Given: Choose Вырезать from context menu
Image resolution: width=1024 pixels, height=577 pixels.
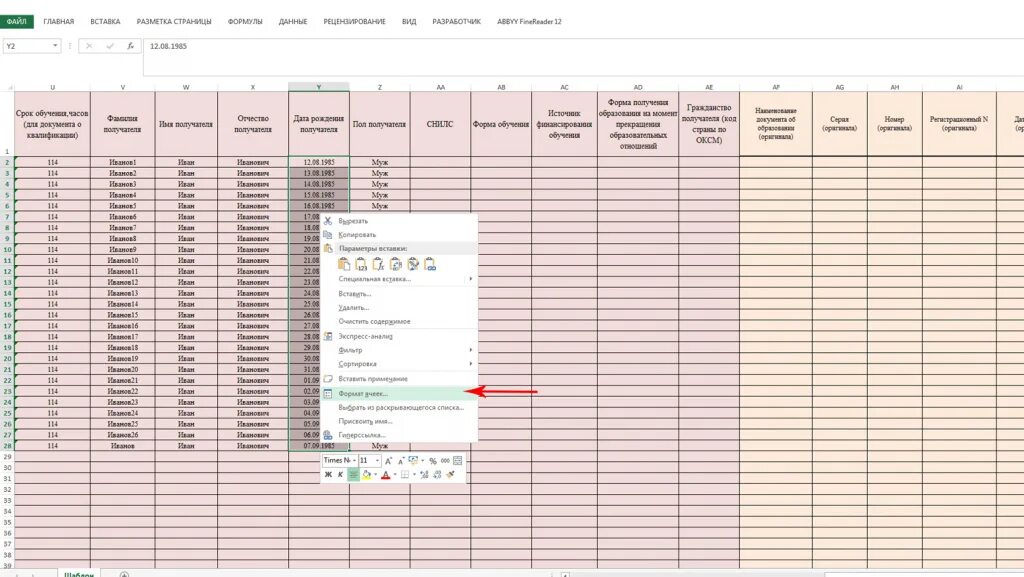Looking at the screenshot, I should (x=399, y=221).
